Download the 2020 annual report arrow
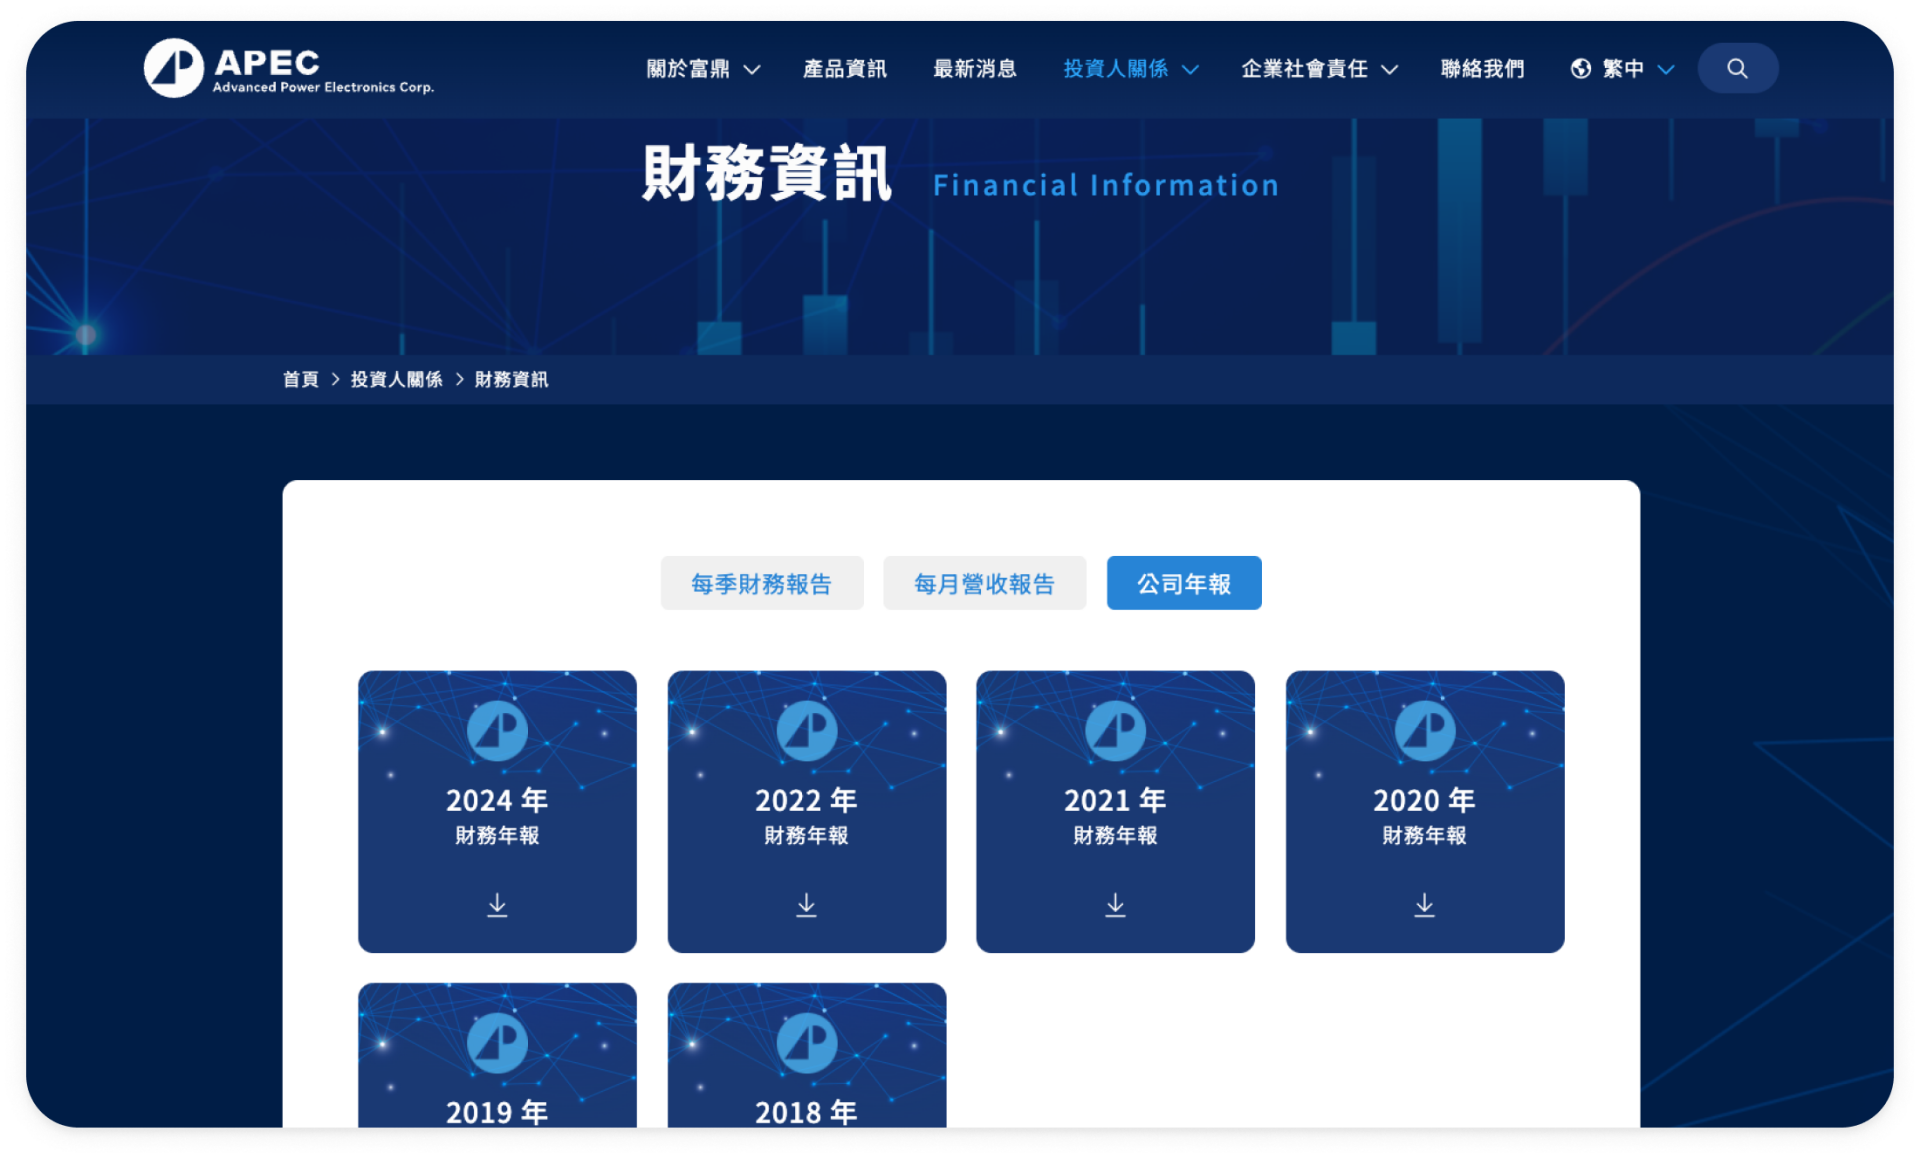Screen dimensions: 1920x1159 [1424, 905]
